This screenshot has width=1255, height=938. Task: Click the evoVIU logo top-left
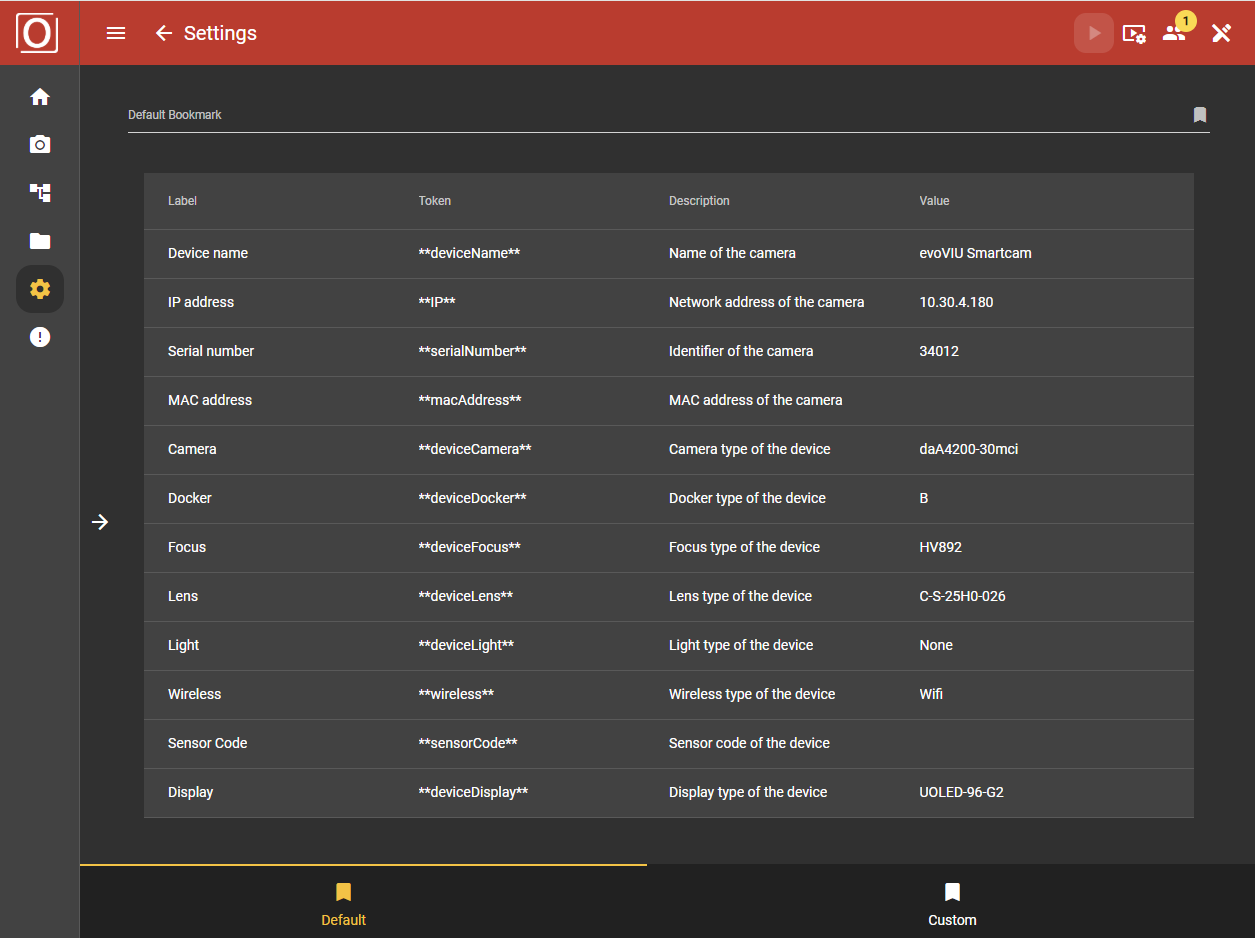tap(36, 32)
